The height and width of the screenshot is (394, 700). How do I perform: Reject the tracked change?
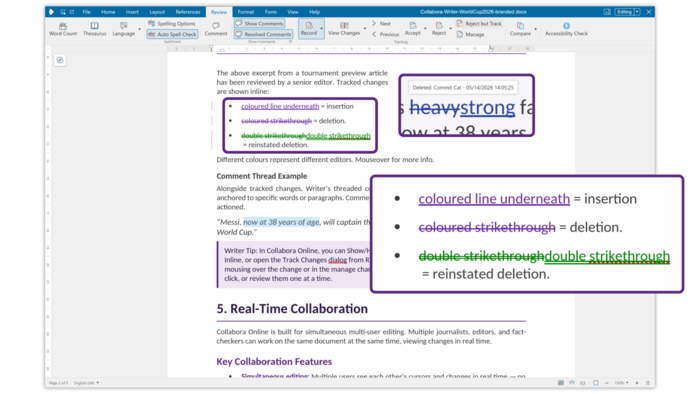pos(438,29)
